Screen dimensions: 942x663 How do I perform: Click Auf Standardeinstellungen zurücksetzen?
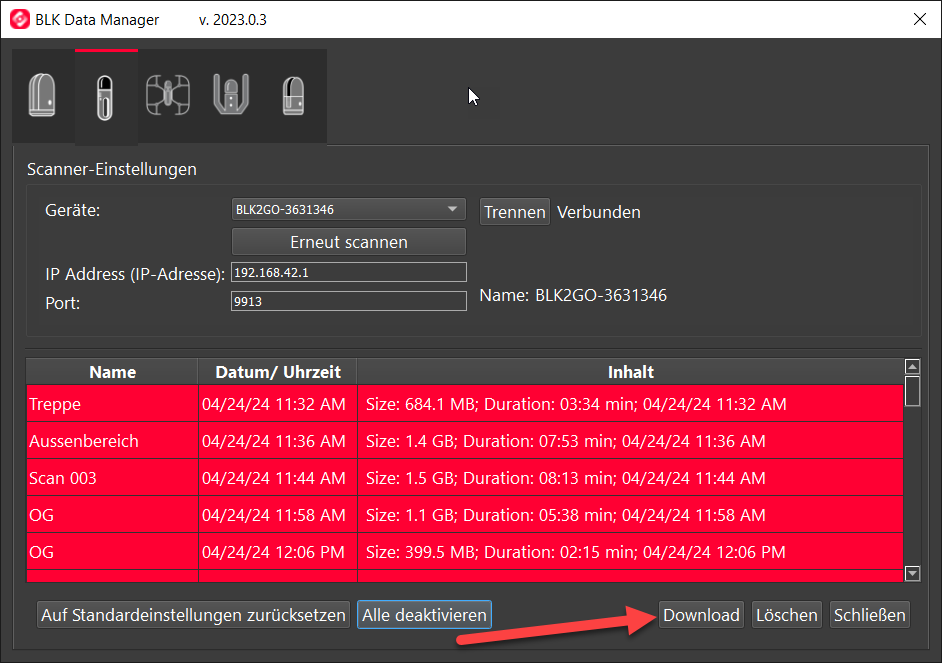[193, 615]
